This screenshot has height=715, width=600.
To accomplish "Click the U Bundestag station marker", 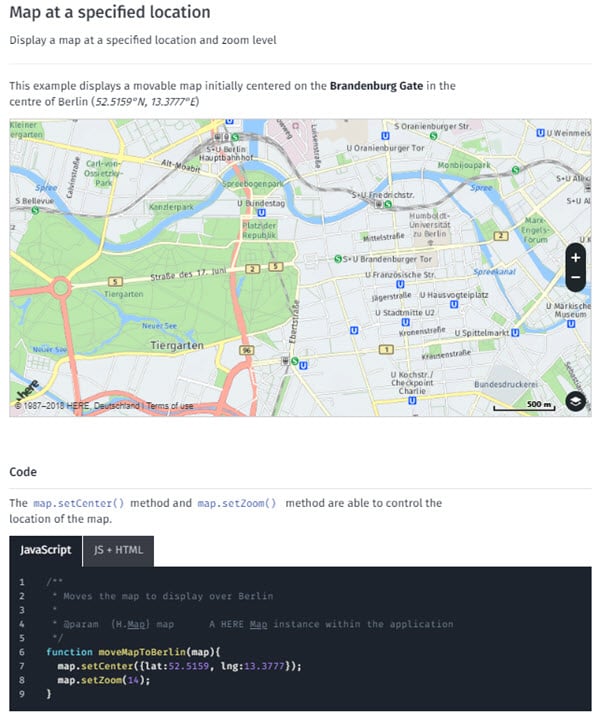I will (260, 212).
